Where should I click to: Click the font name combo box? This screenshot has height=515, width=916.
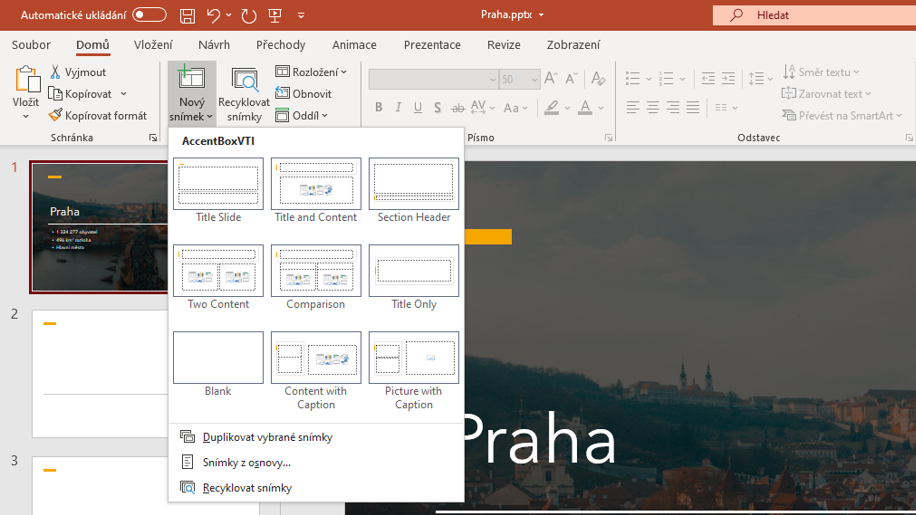click(433, 79)
